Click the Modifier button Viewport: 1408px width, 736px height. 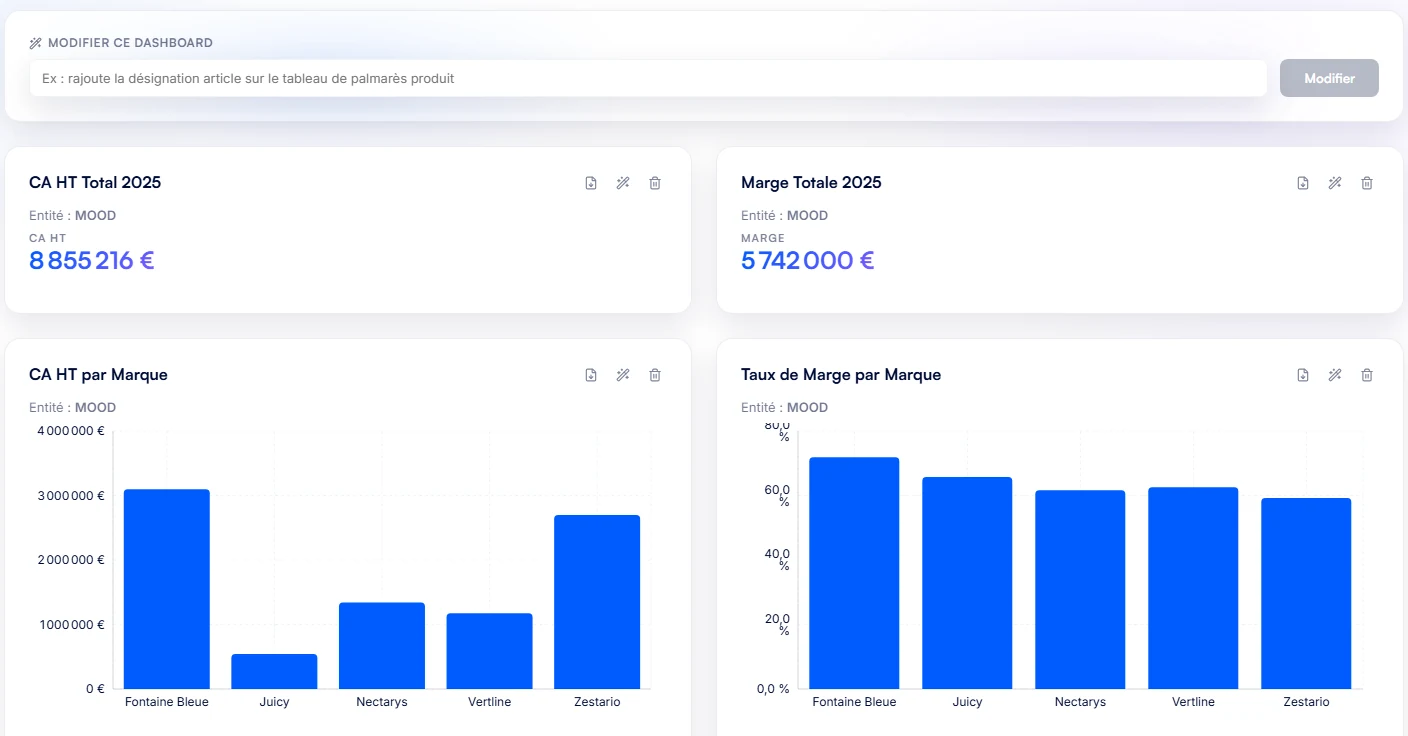(1329, 78)
